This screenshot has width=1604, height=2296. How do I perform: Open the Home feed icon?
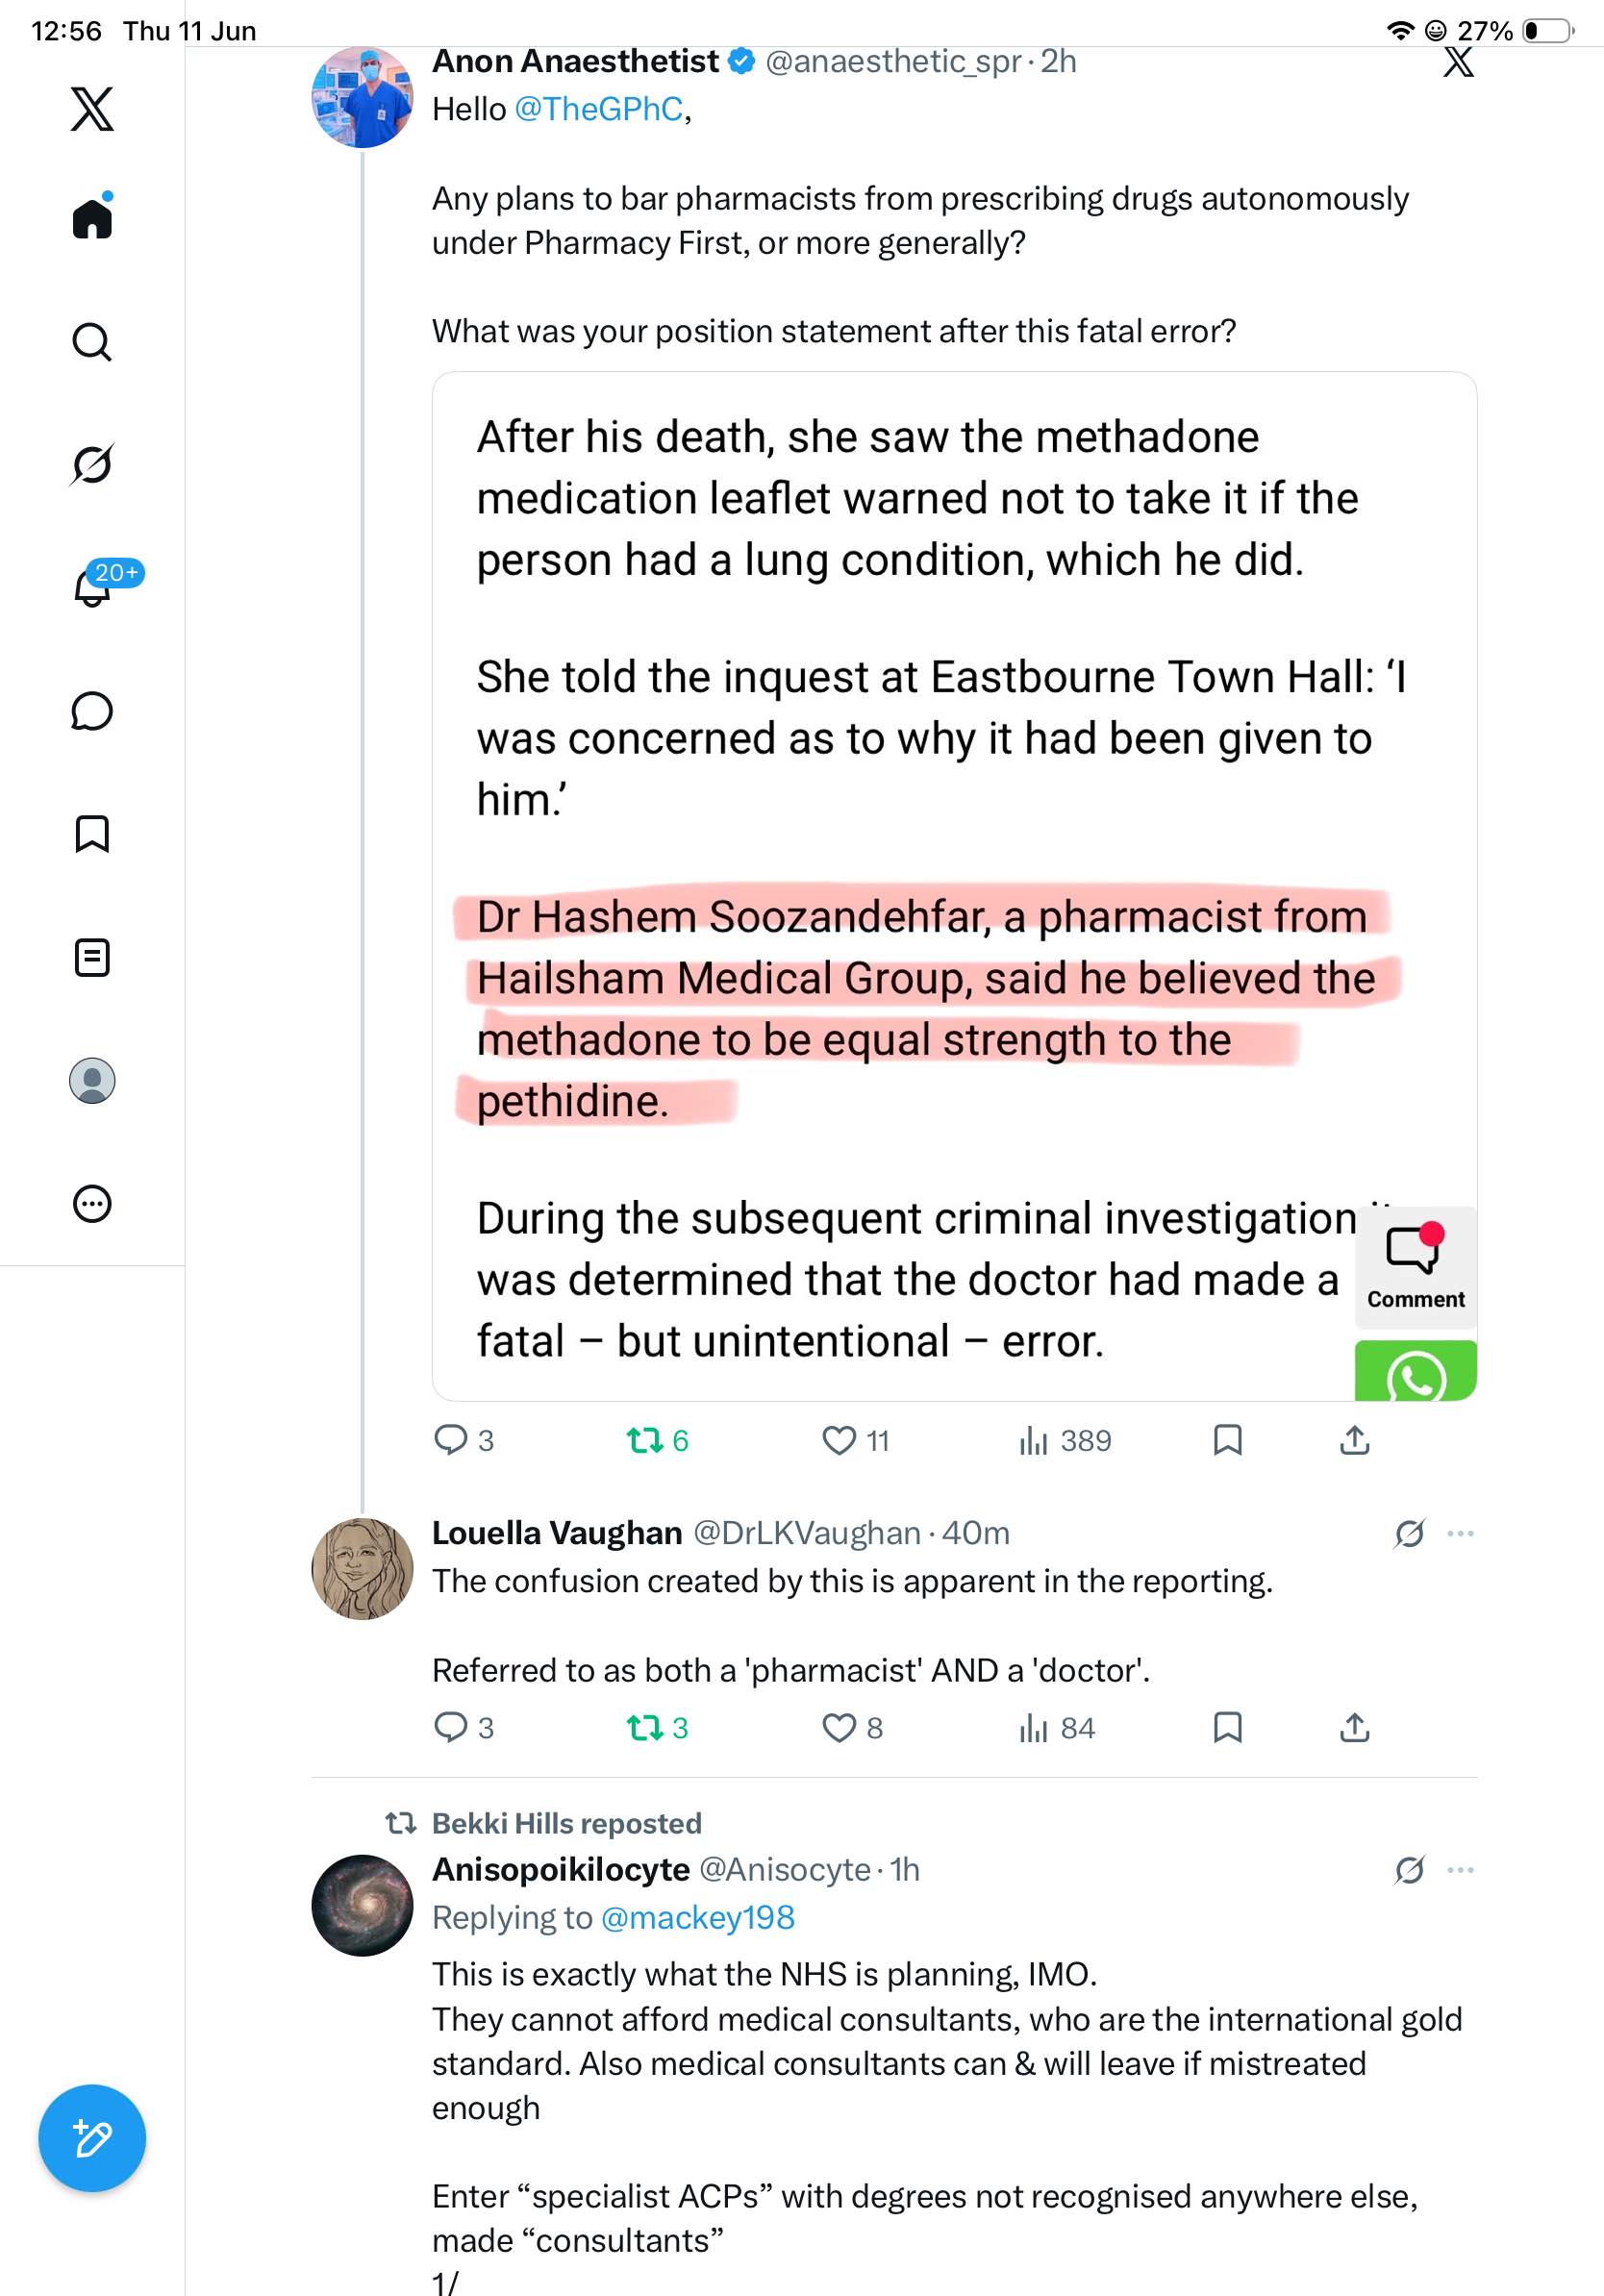[92, 217]
